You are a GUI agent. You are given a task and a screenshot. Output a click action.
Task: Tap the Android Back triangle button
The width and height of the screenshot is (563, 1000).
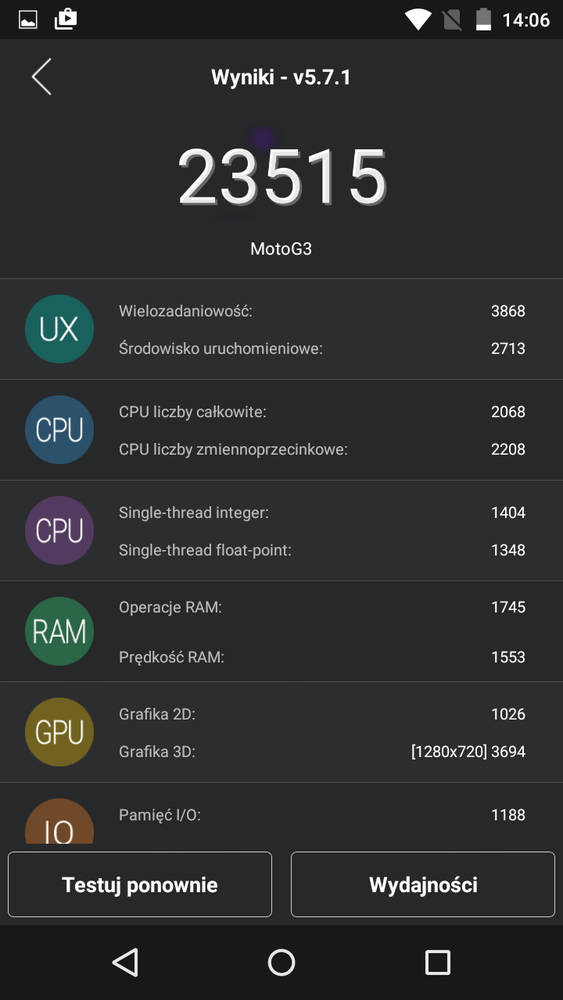tap(125, 962)
